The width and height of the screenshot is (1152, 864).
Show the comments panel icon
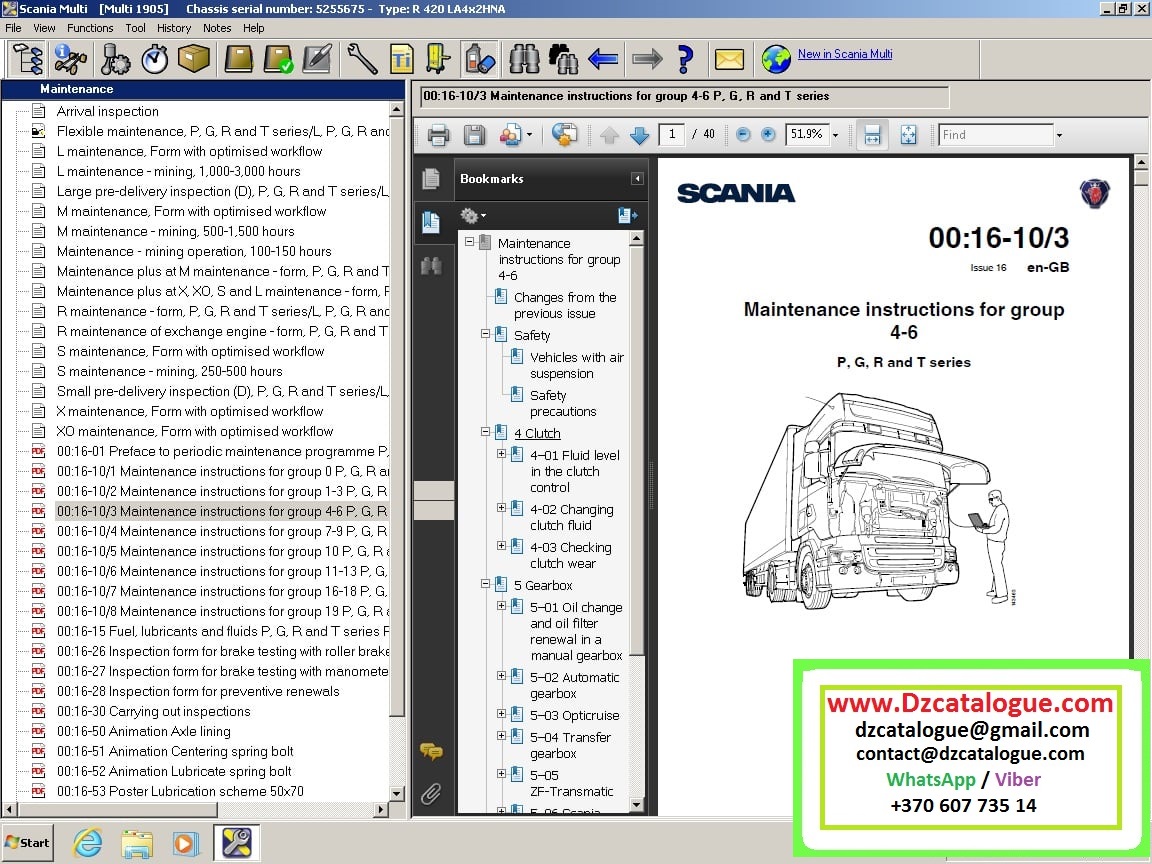point(431,751)
